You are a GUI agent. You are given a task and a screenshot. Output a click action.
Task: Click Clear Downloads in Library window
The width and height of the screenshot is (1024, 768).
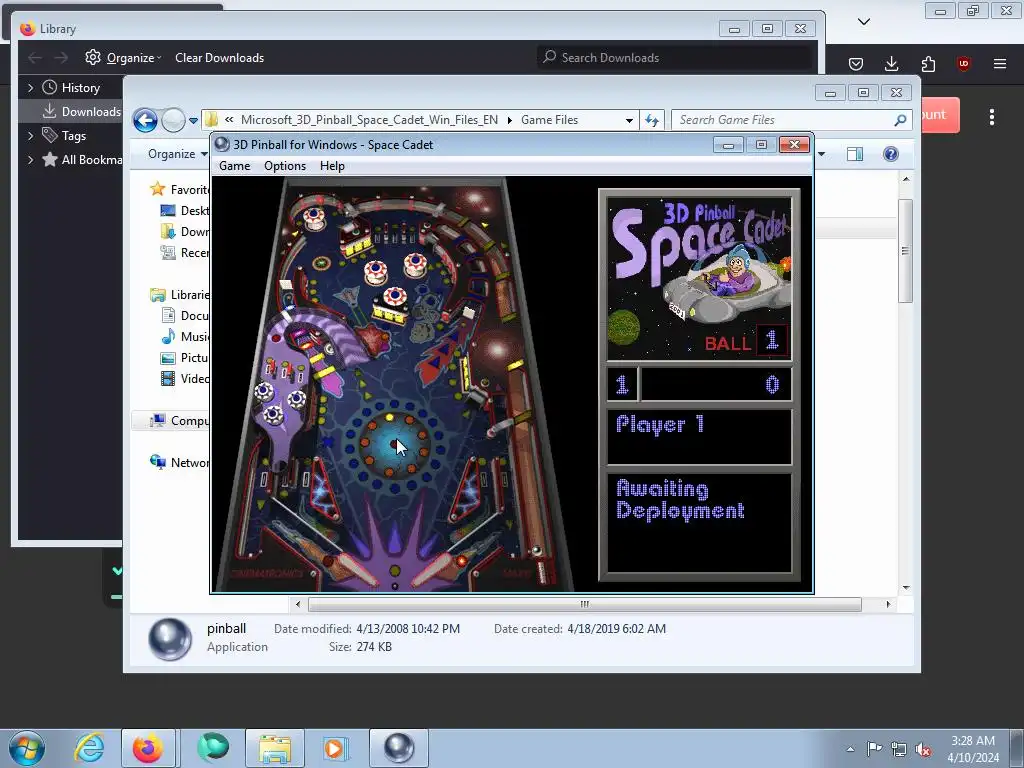click(x=219, y=57)
